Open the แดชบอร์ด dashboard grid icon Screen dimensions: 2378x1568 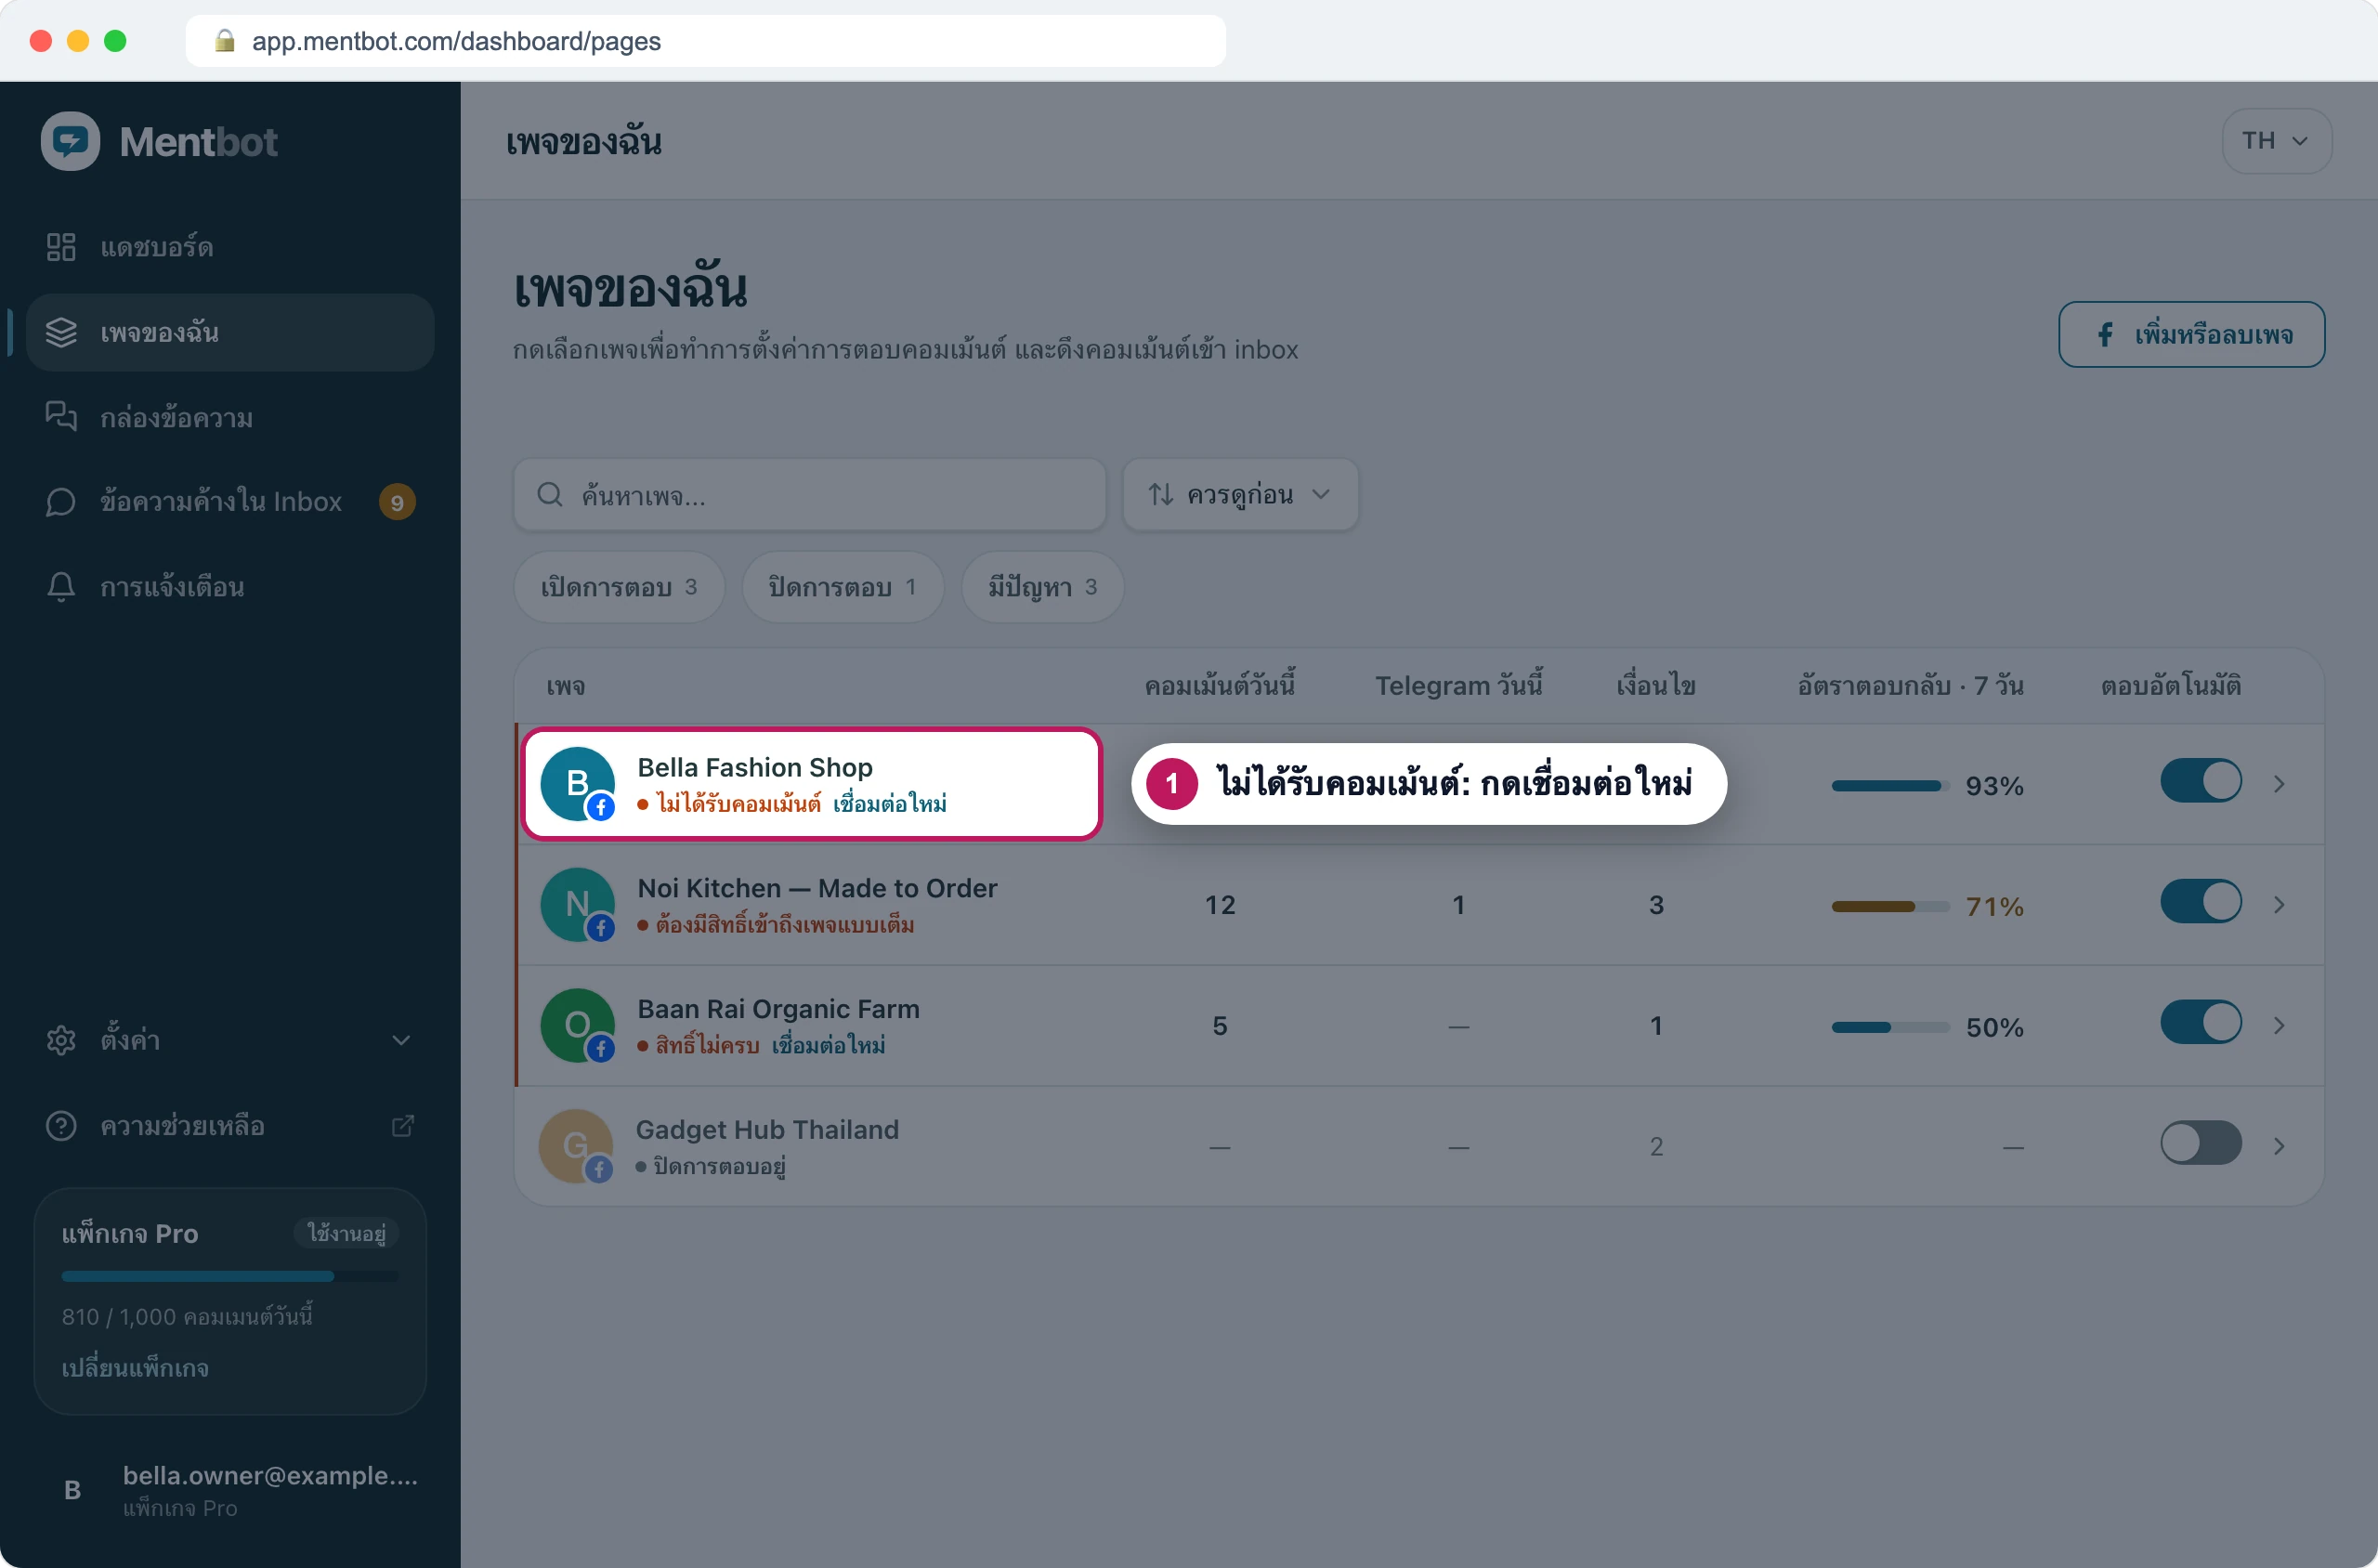pyautogui.click(x=61, y=247)
